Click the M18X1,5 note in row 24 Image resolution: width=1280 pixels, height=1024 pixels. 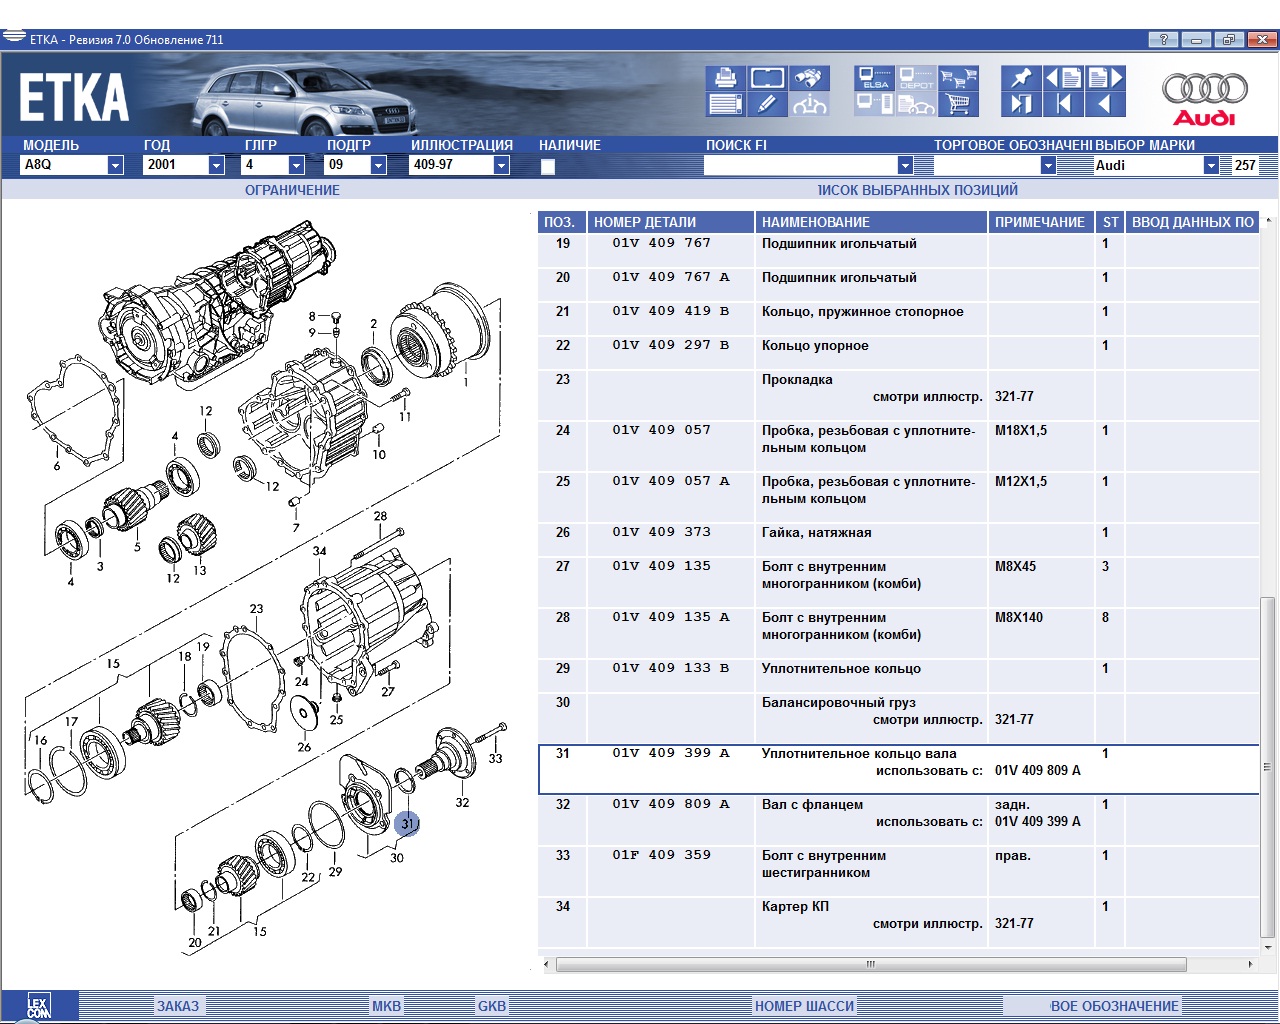1021,430
